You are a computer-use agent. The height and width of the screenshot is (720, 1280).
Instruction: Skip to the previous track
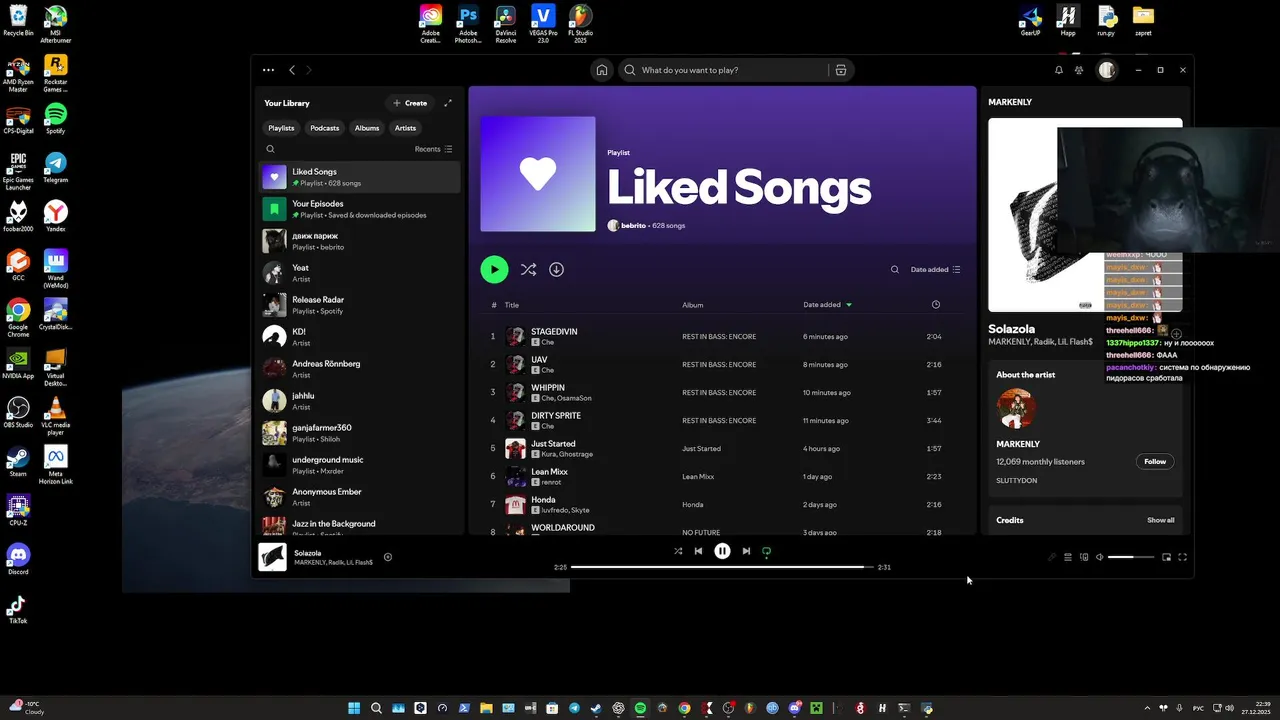(698, 551)
